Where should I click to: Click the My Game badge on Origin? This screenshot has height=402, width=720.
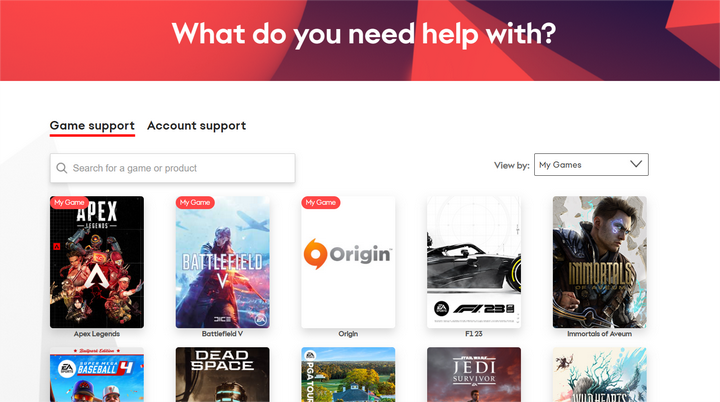321,203
